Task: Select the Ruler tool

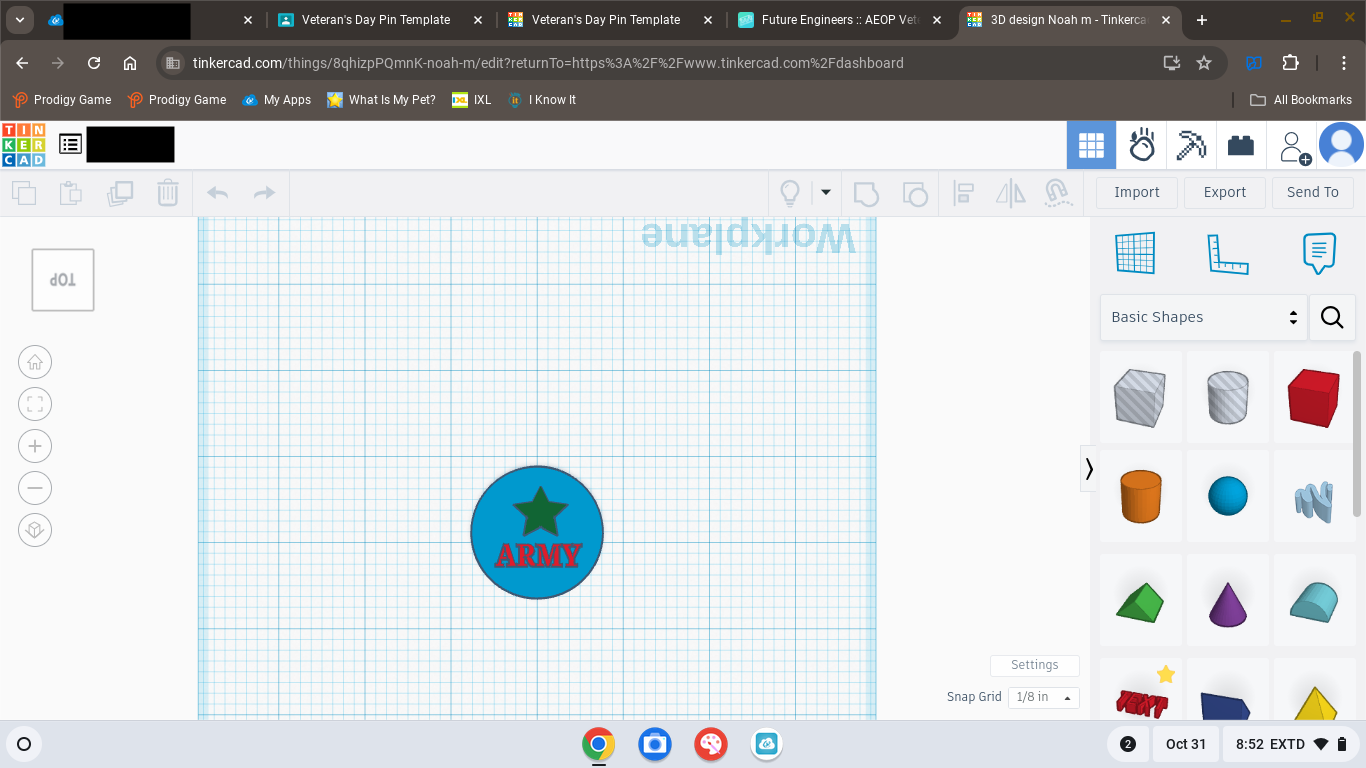Action: coord(1227,253)
